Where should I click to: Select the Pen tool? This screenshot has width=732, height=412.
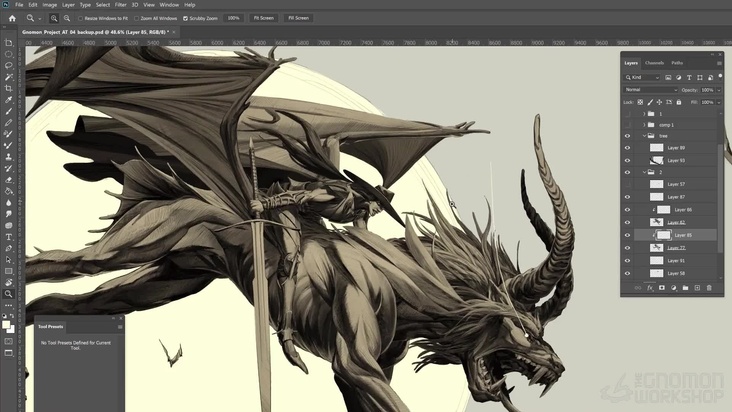click(8, 248)
